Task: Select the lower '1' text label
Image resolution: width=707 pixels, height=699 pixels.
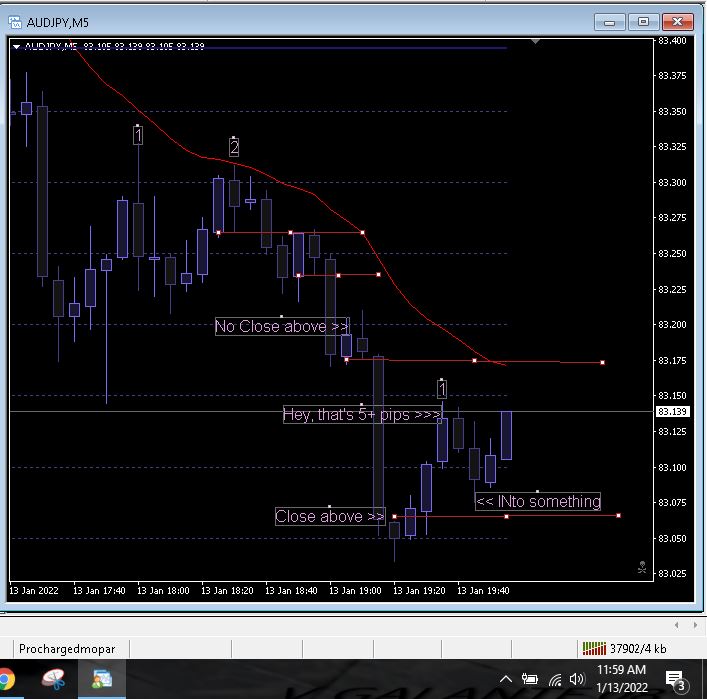Action: (442, 390)
